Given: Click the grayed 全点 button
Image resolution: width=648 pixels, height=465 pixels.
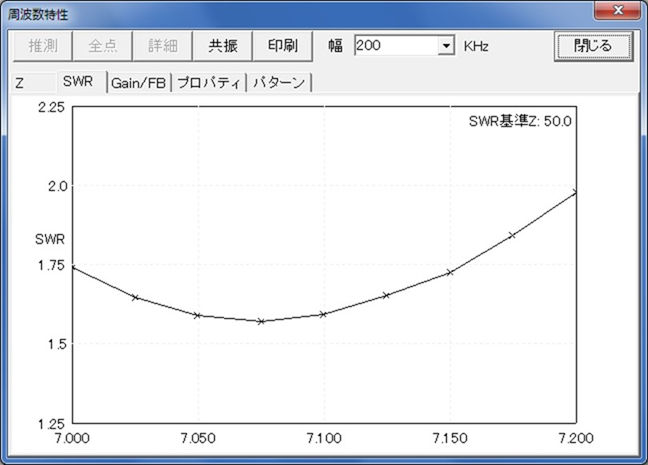Looking at the screenshot, I should pyautogui.click(x=102, y=46).
